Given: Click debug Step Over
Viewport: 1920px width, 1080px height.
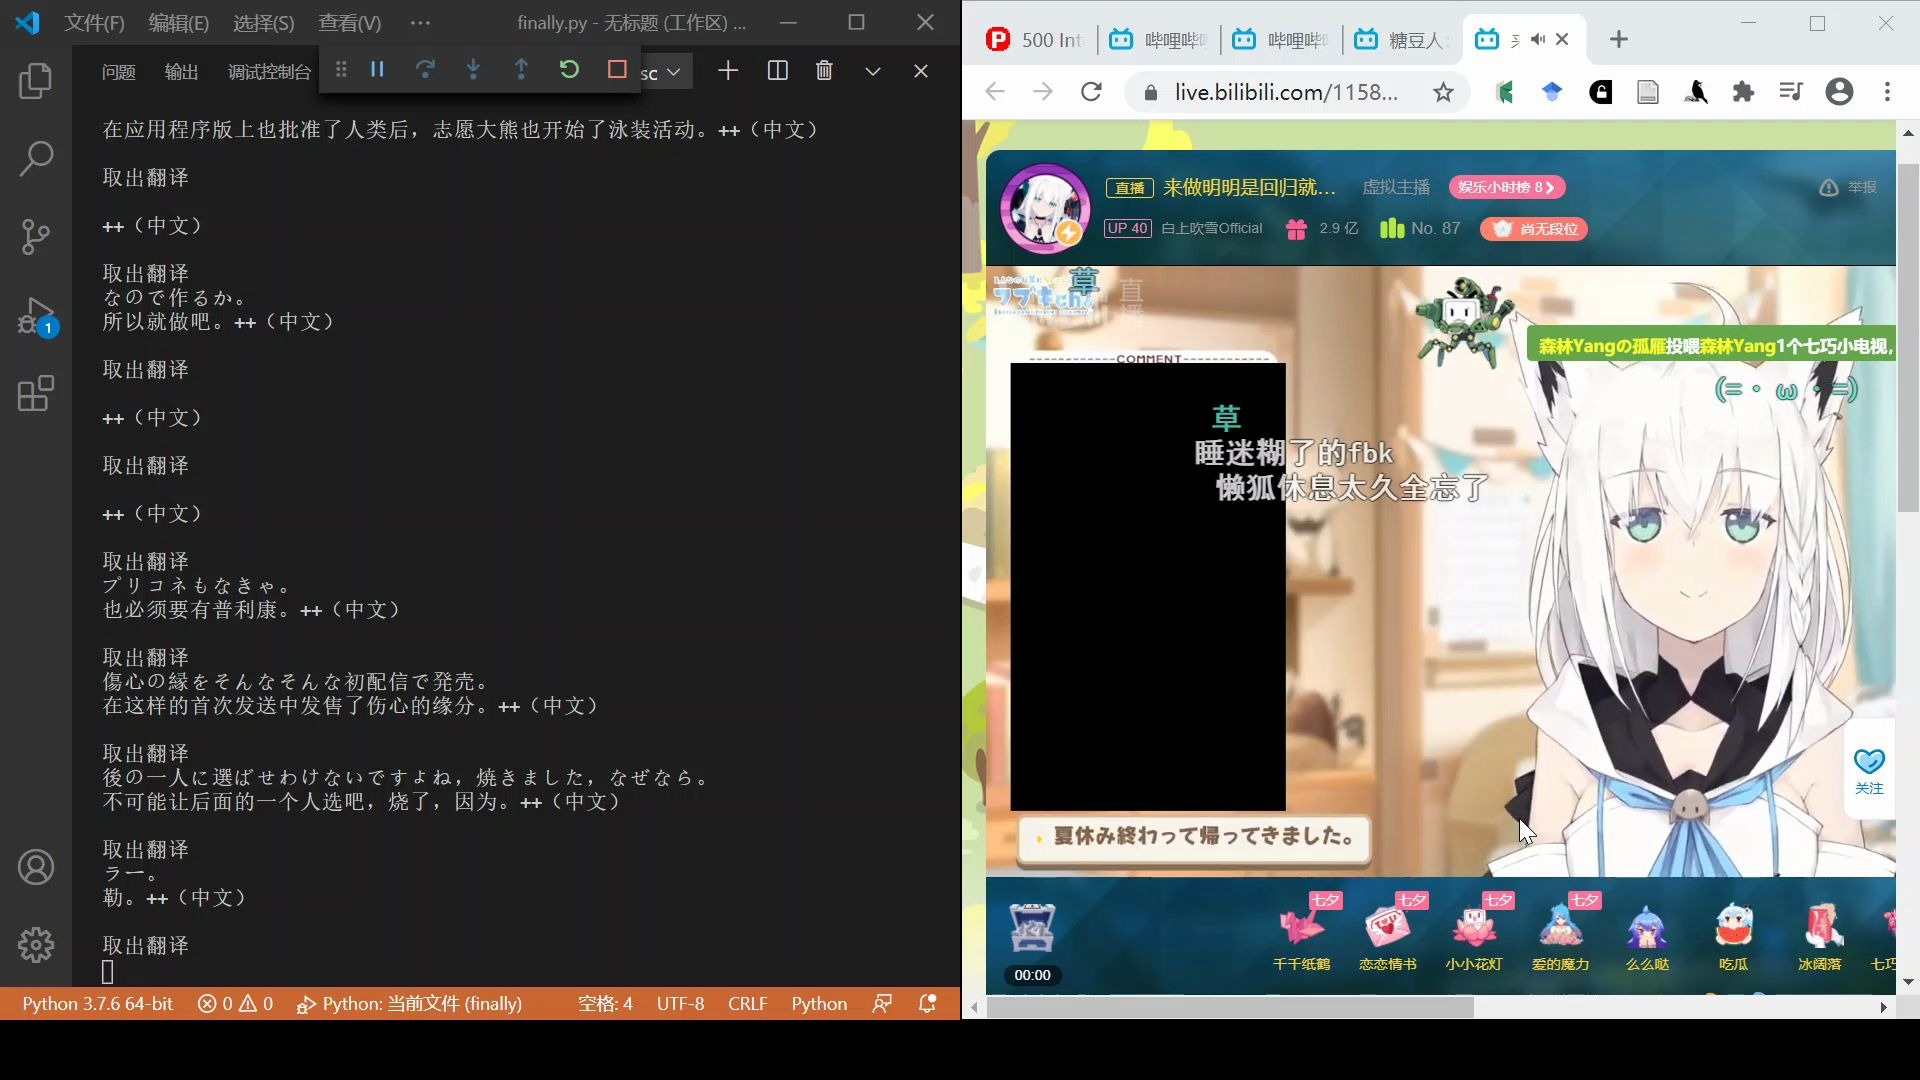Looking at the screenshot, I should (425, 69).
